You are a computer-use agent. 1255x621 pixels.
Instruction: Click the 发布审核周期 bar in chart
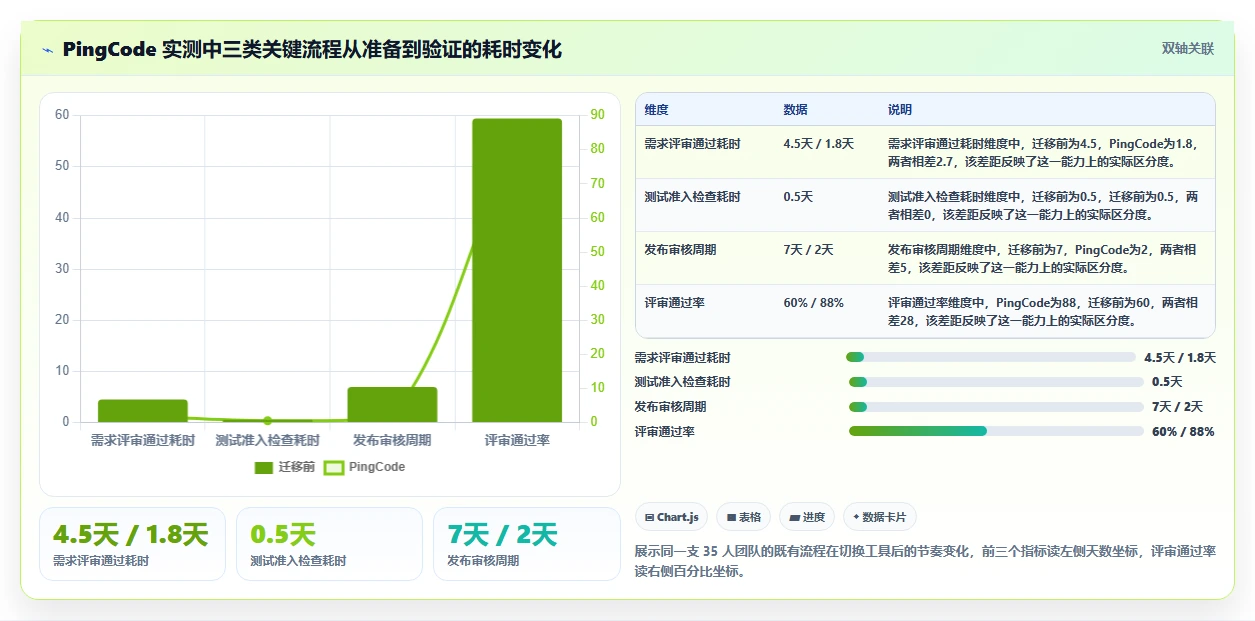click(392, 404)
